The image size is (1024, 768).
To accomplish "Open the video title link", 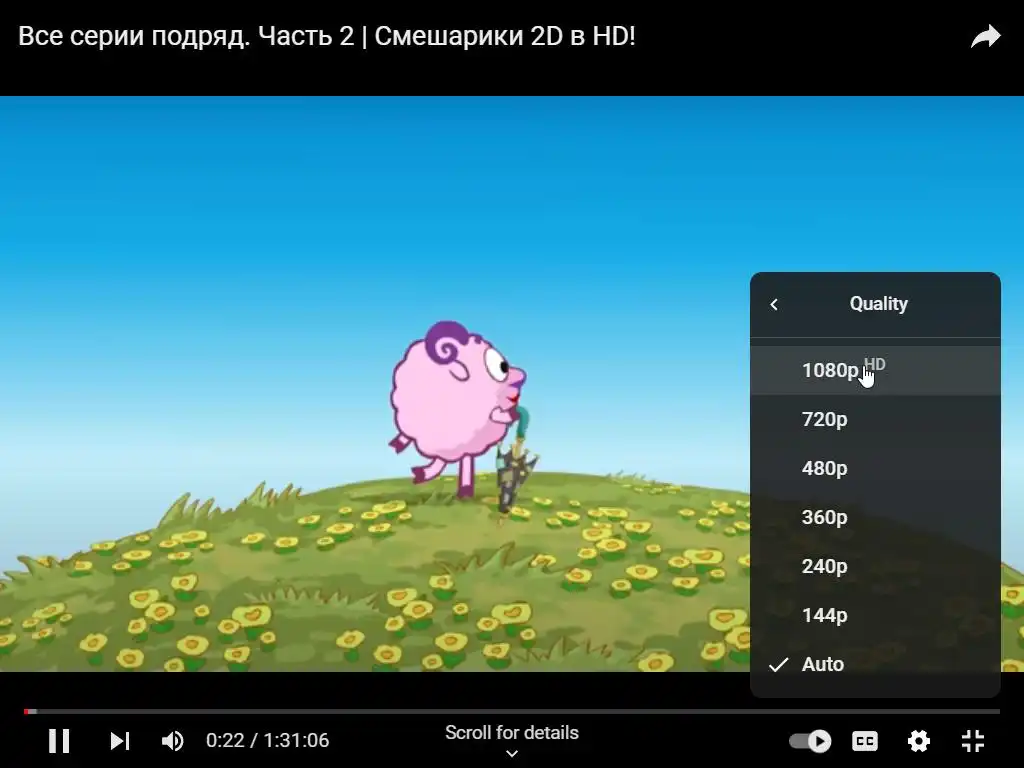I will tap(327, 37).
